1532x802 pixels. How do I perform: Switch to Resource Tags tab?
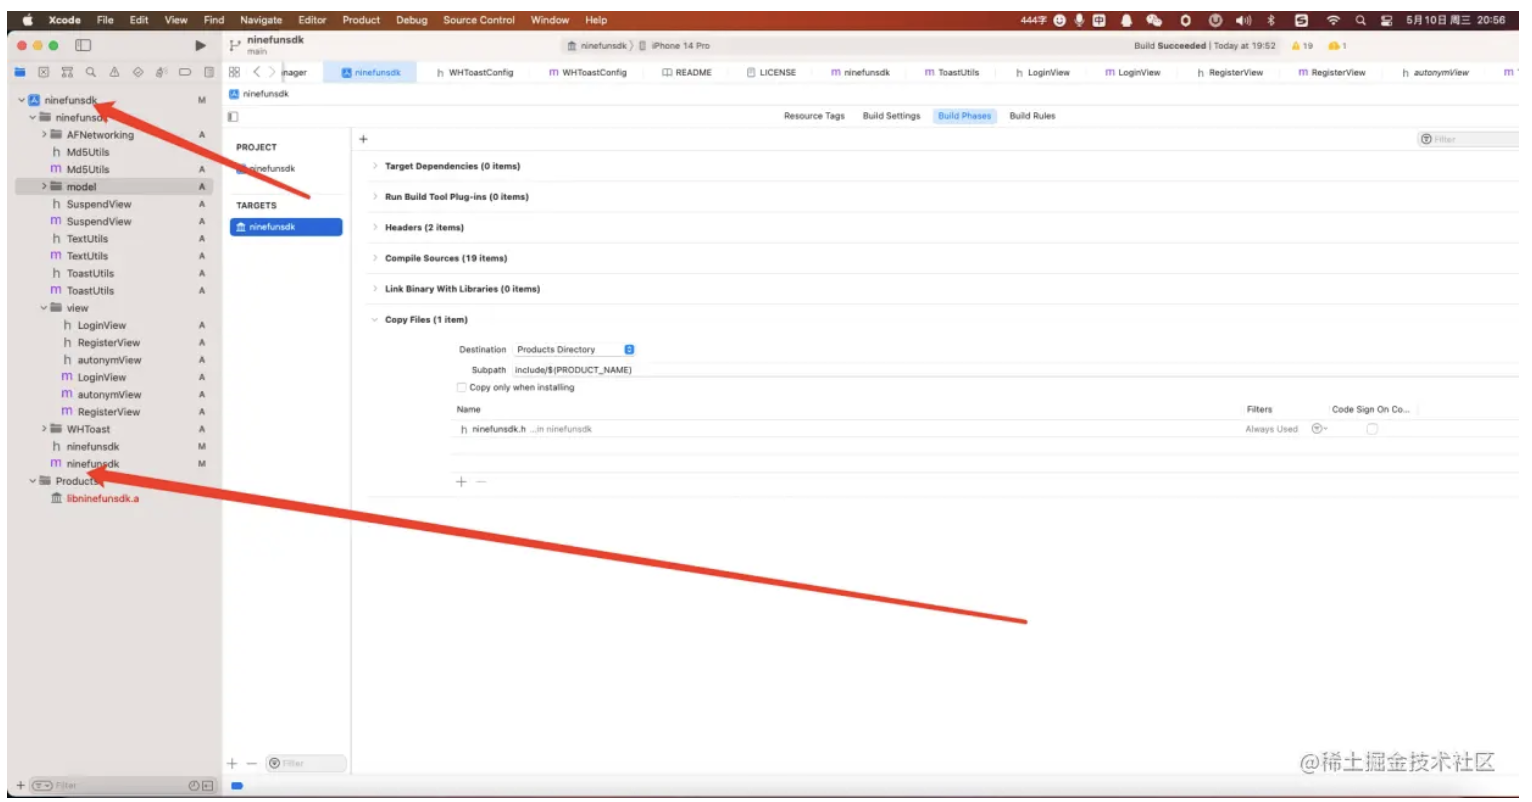coord(814,116)
